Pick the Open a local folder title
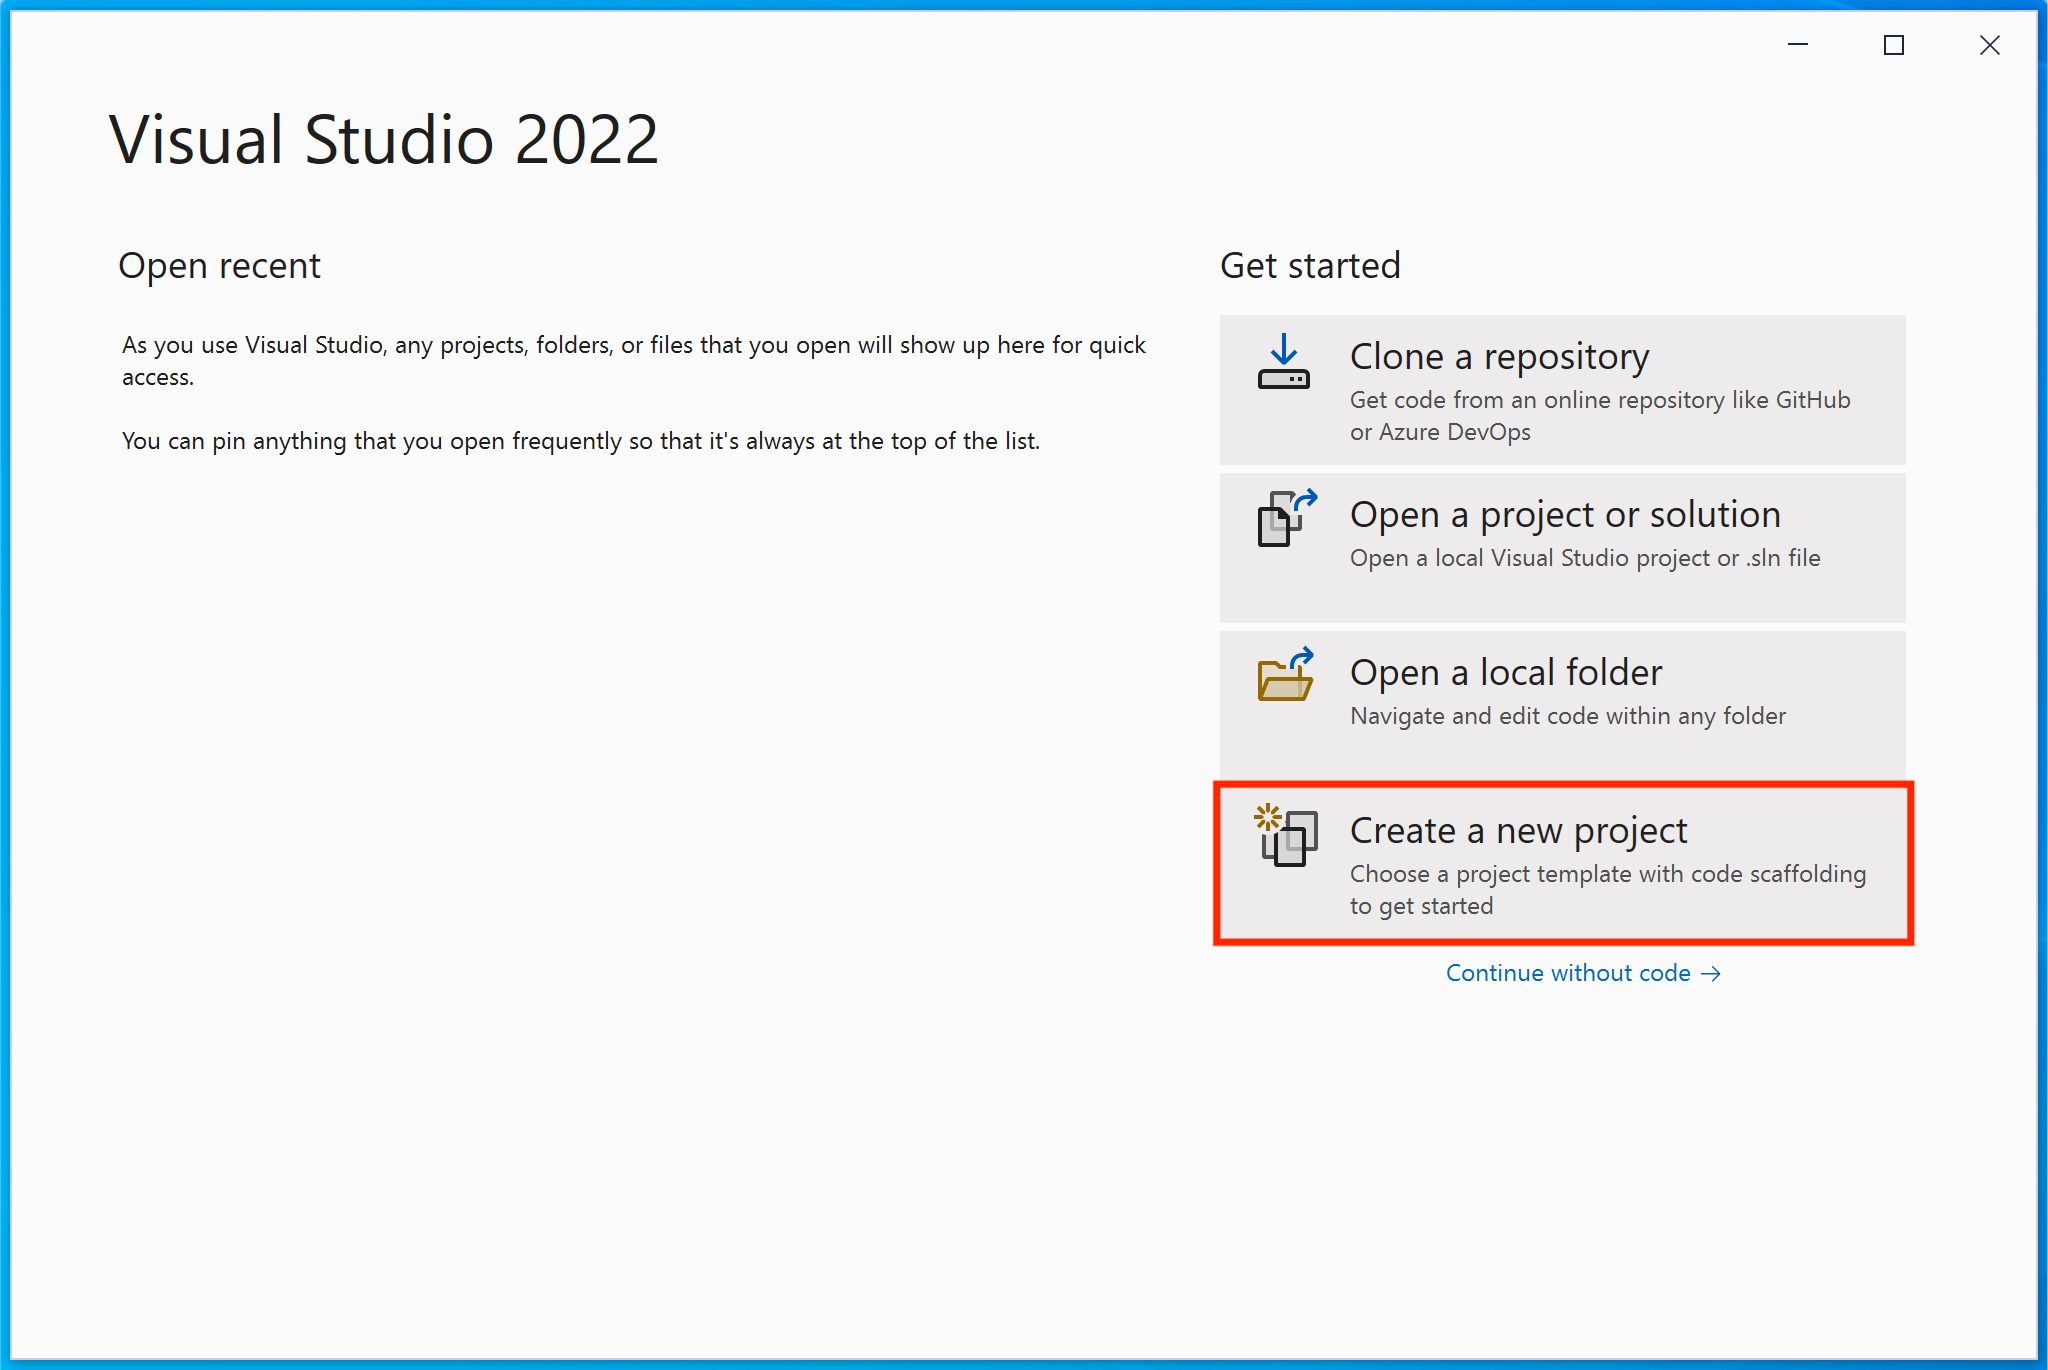The image size is (2048, 1370). 1506,673
